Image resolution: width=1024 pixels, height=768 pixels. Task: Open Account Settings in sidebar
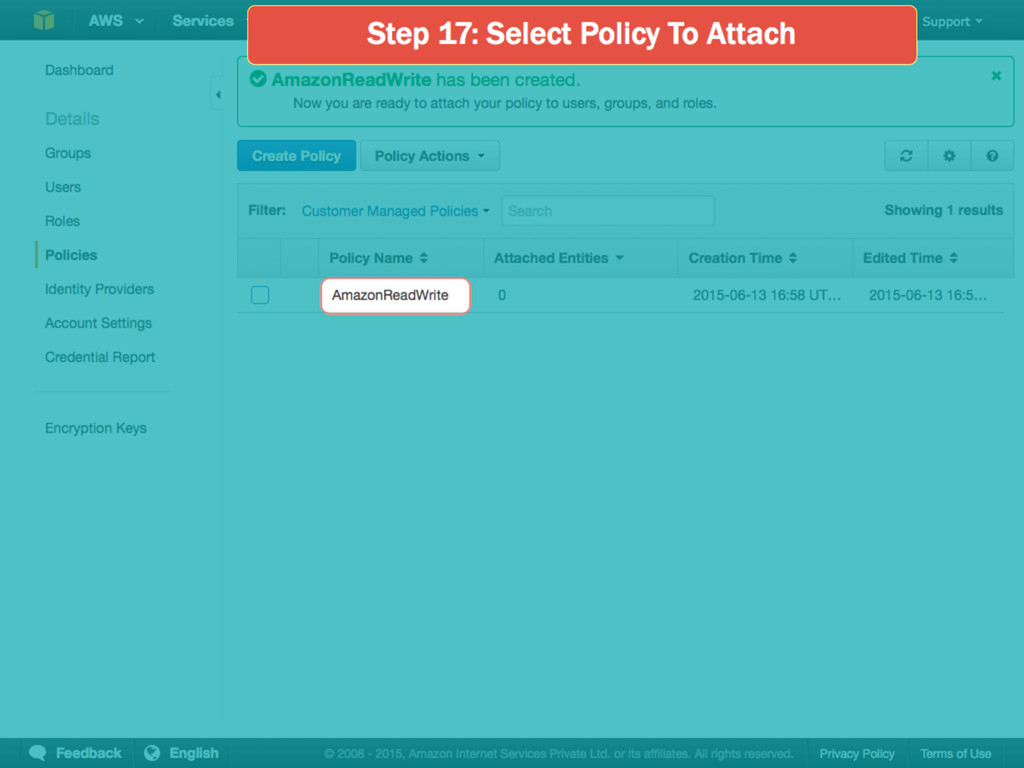(98, 323)
